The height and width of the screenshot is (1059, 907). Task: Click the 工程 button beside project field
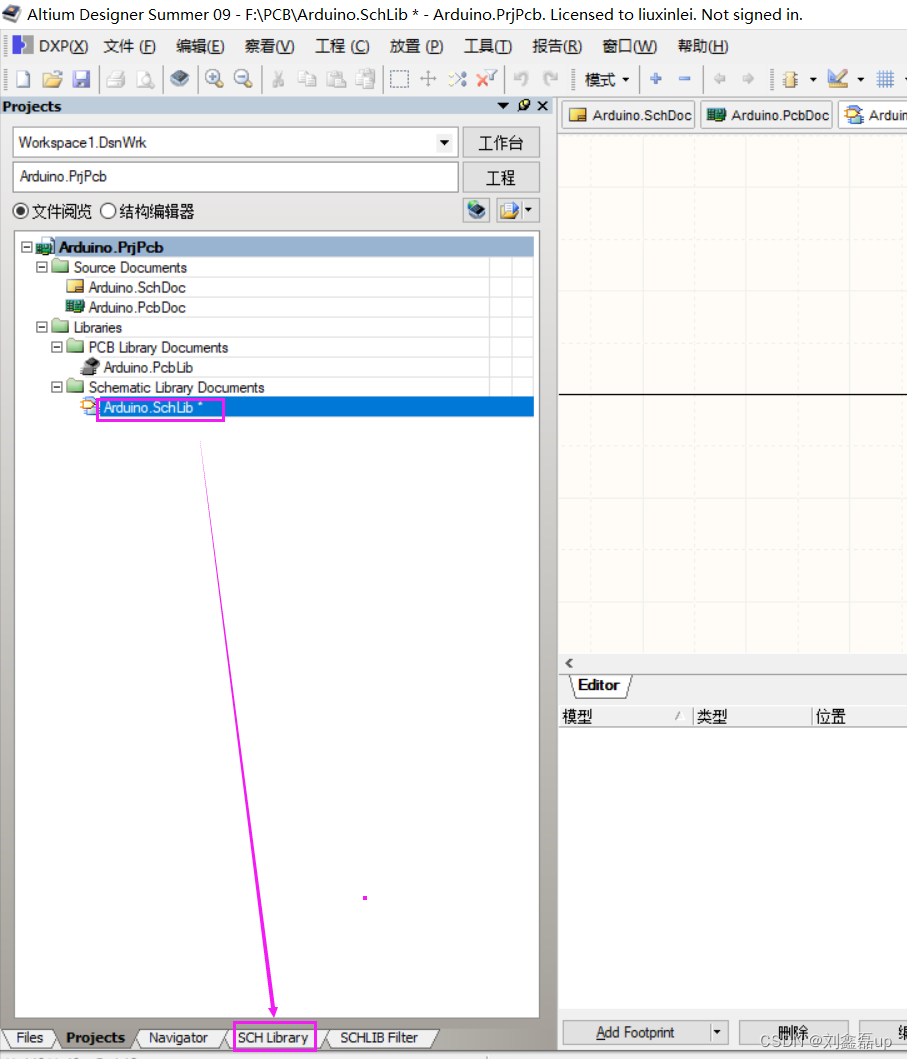(501, 177)
